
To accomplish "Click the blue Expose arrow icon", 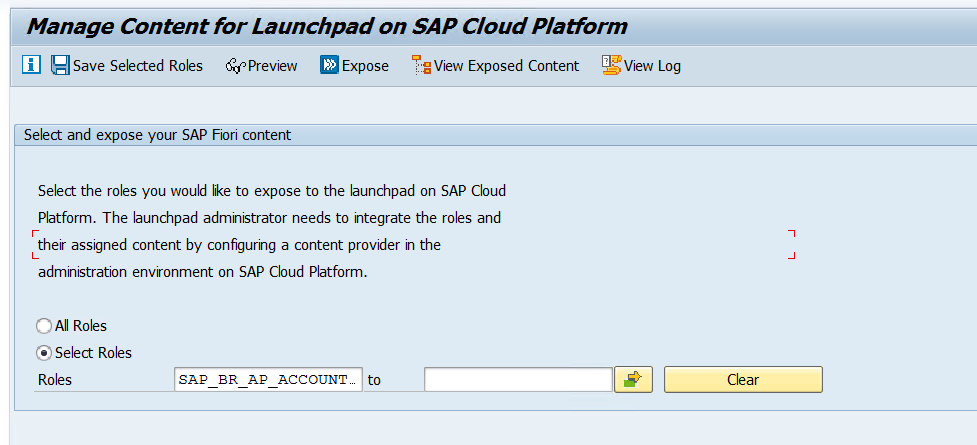I will click(x=329, y=66).
